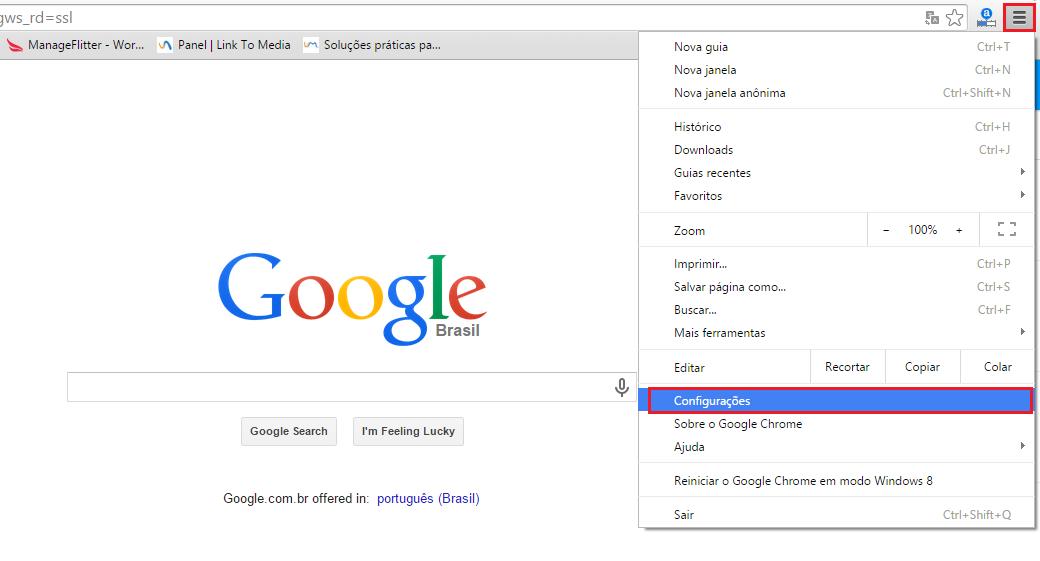Open Nova janela anônima
The height and width of the screenshot is (561, 1040).
point(730,93)
